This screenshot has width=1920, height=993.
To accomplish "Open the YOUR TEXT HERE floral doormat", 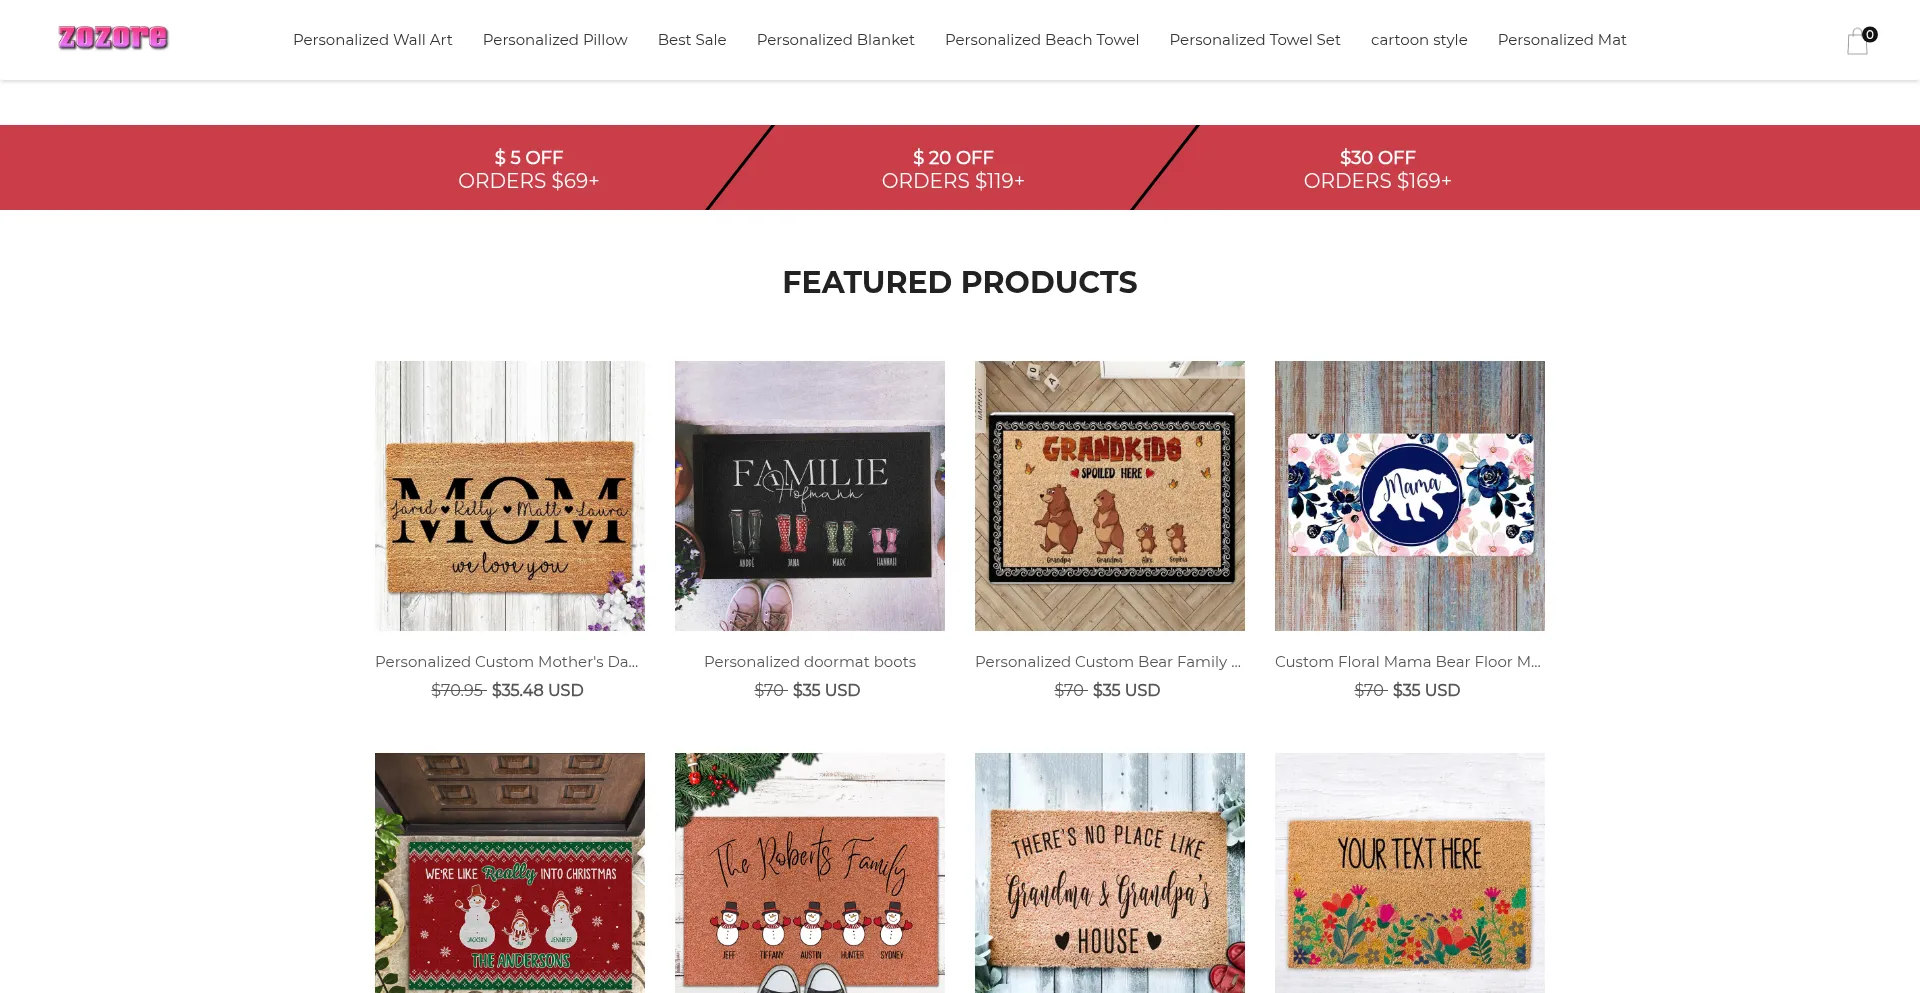I will tap(1410, 873).
